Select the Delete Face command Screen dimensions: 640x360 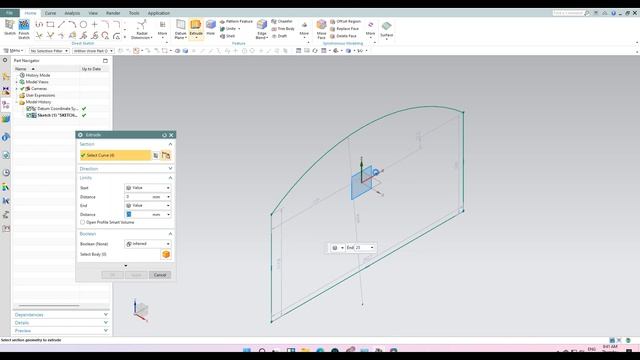[x=343, y=36]
